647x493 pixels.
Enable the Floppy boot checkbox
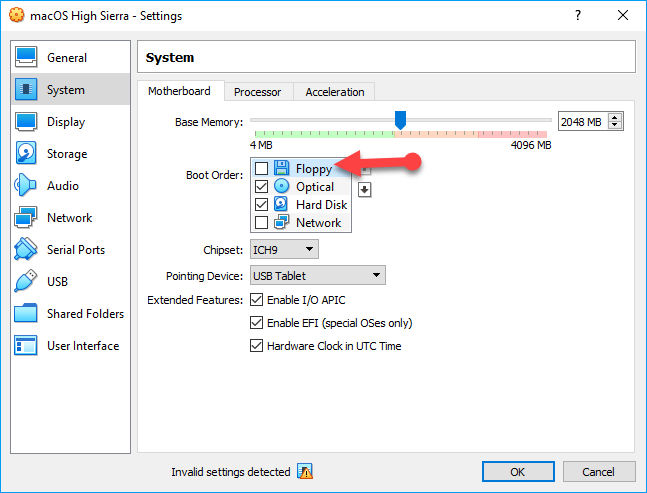point(262,169)
